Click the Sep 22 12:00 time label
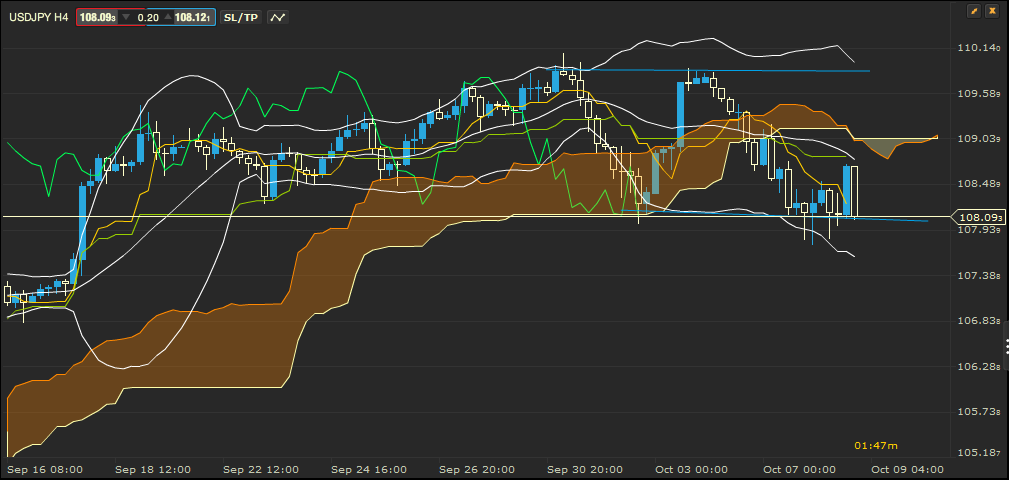Screen dimensions: 1009x480 coord(261,469)
